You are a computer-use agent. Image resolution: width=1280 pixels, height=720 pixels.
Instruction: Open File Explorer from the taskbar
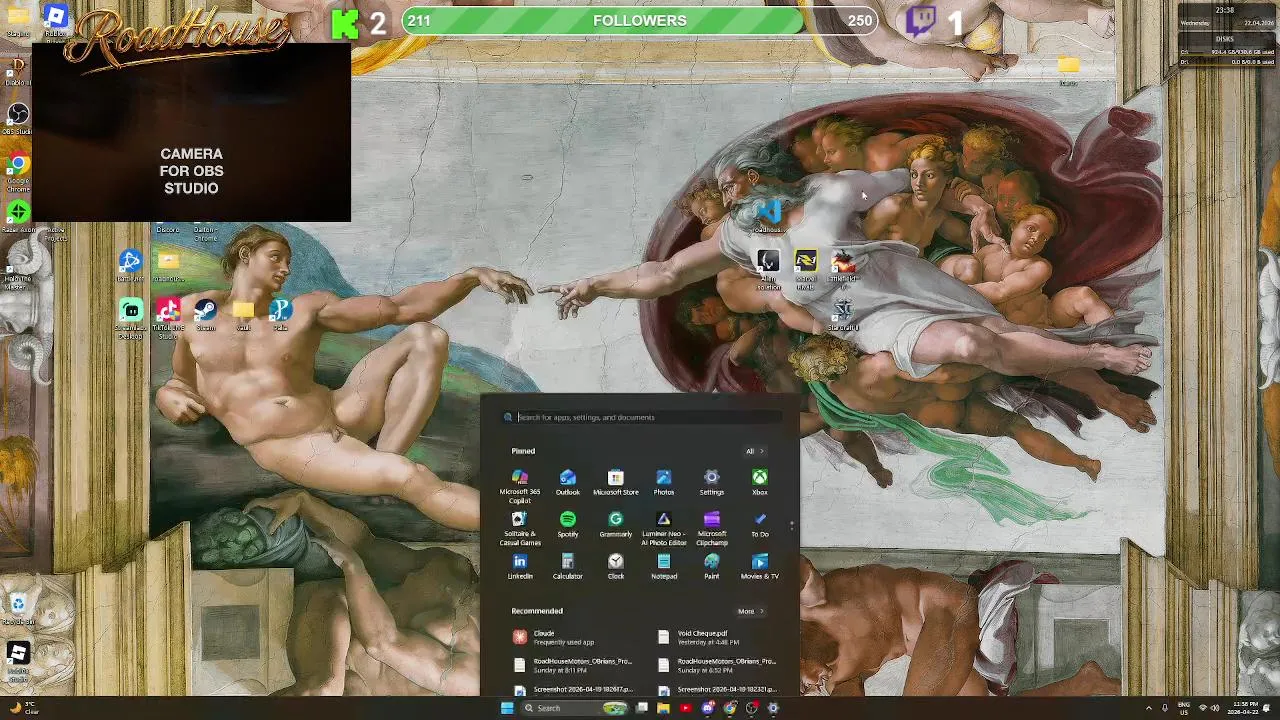[663, 708]
